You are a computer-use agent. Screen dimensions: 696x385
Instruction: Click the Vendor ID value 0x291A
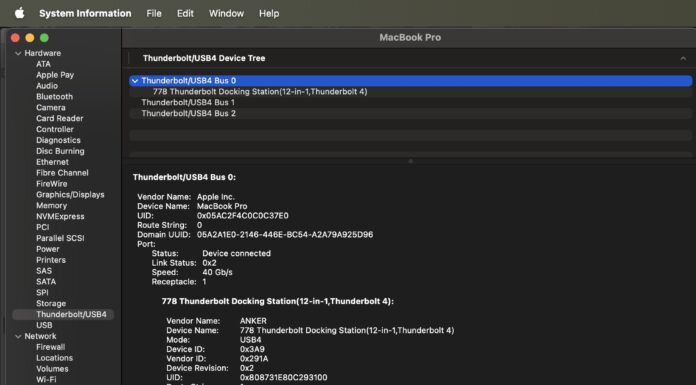point(253,359)
